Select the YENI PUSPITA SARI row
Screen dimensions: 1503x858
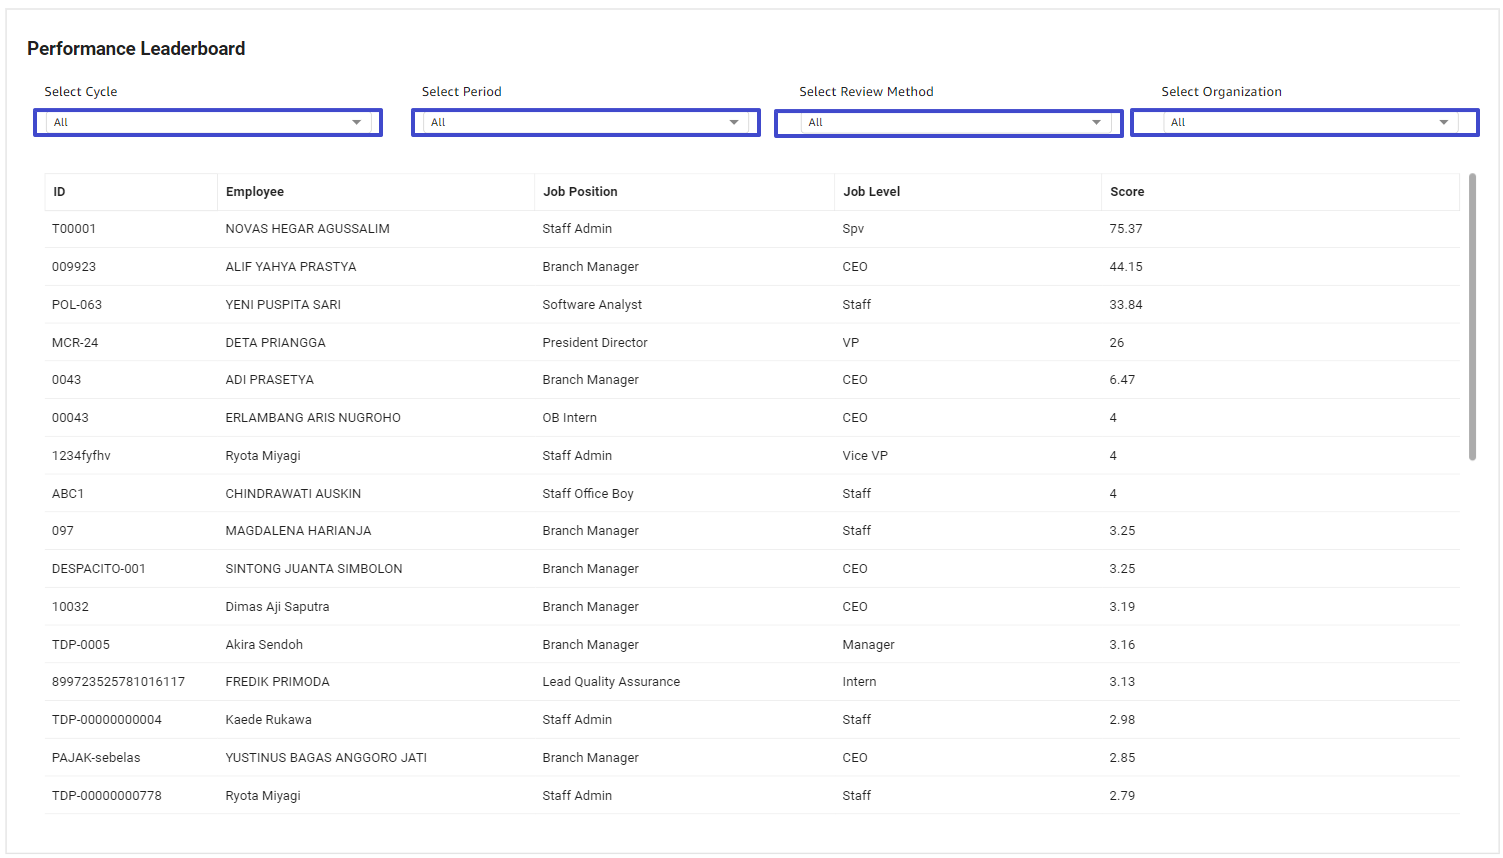(752, 305)
